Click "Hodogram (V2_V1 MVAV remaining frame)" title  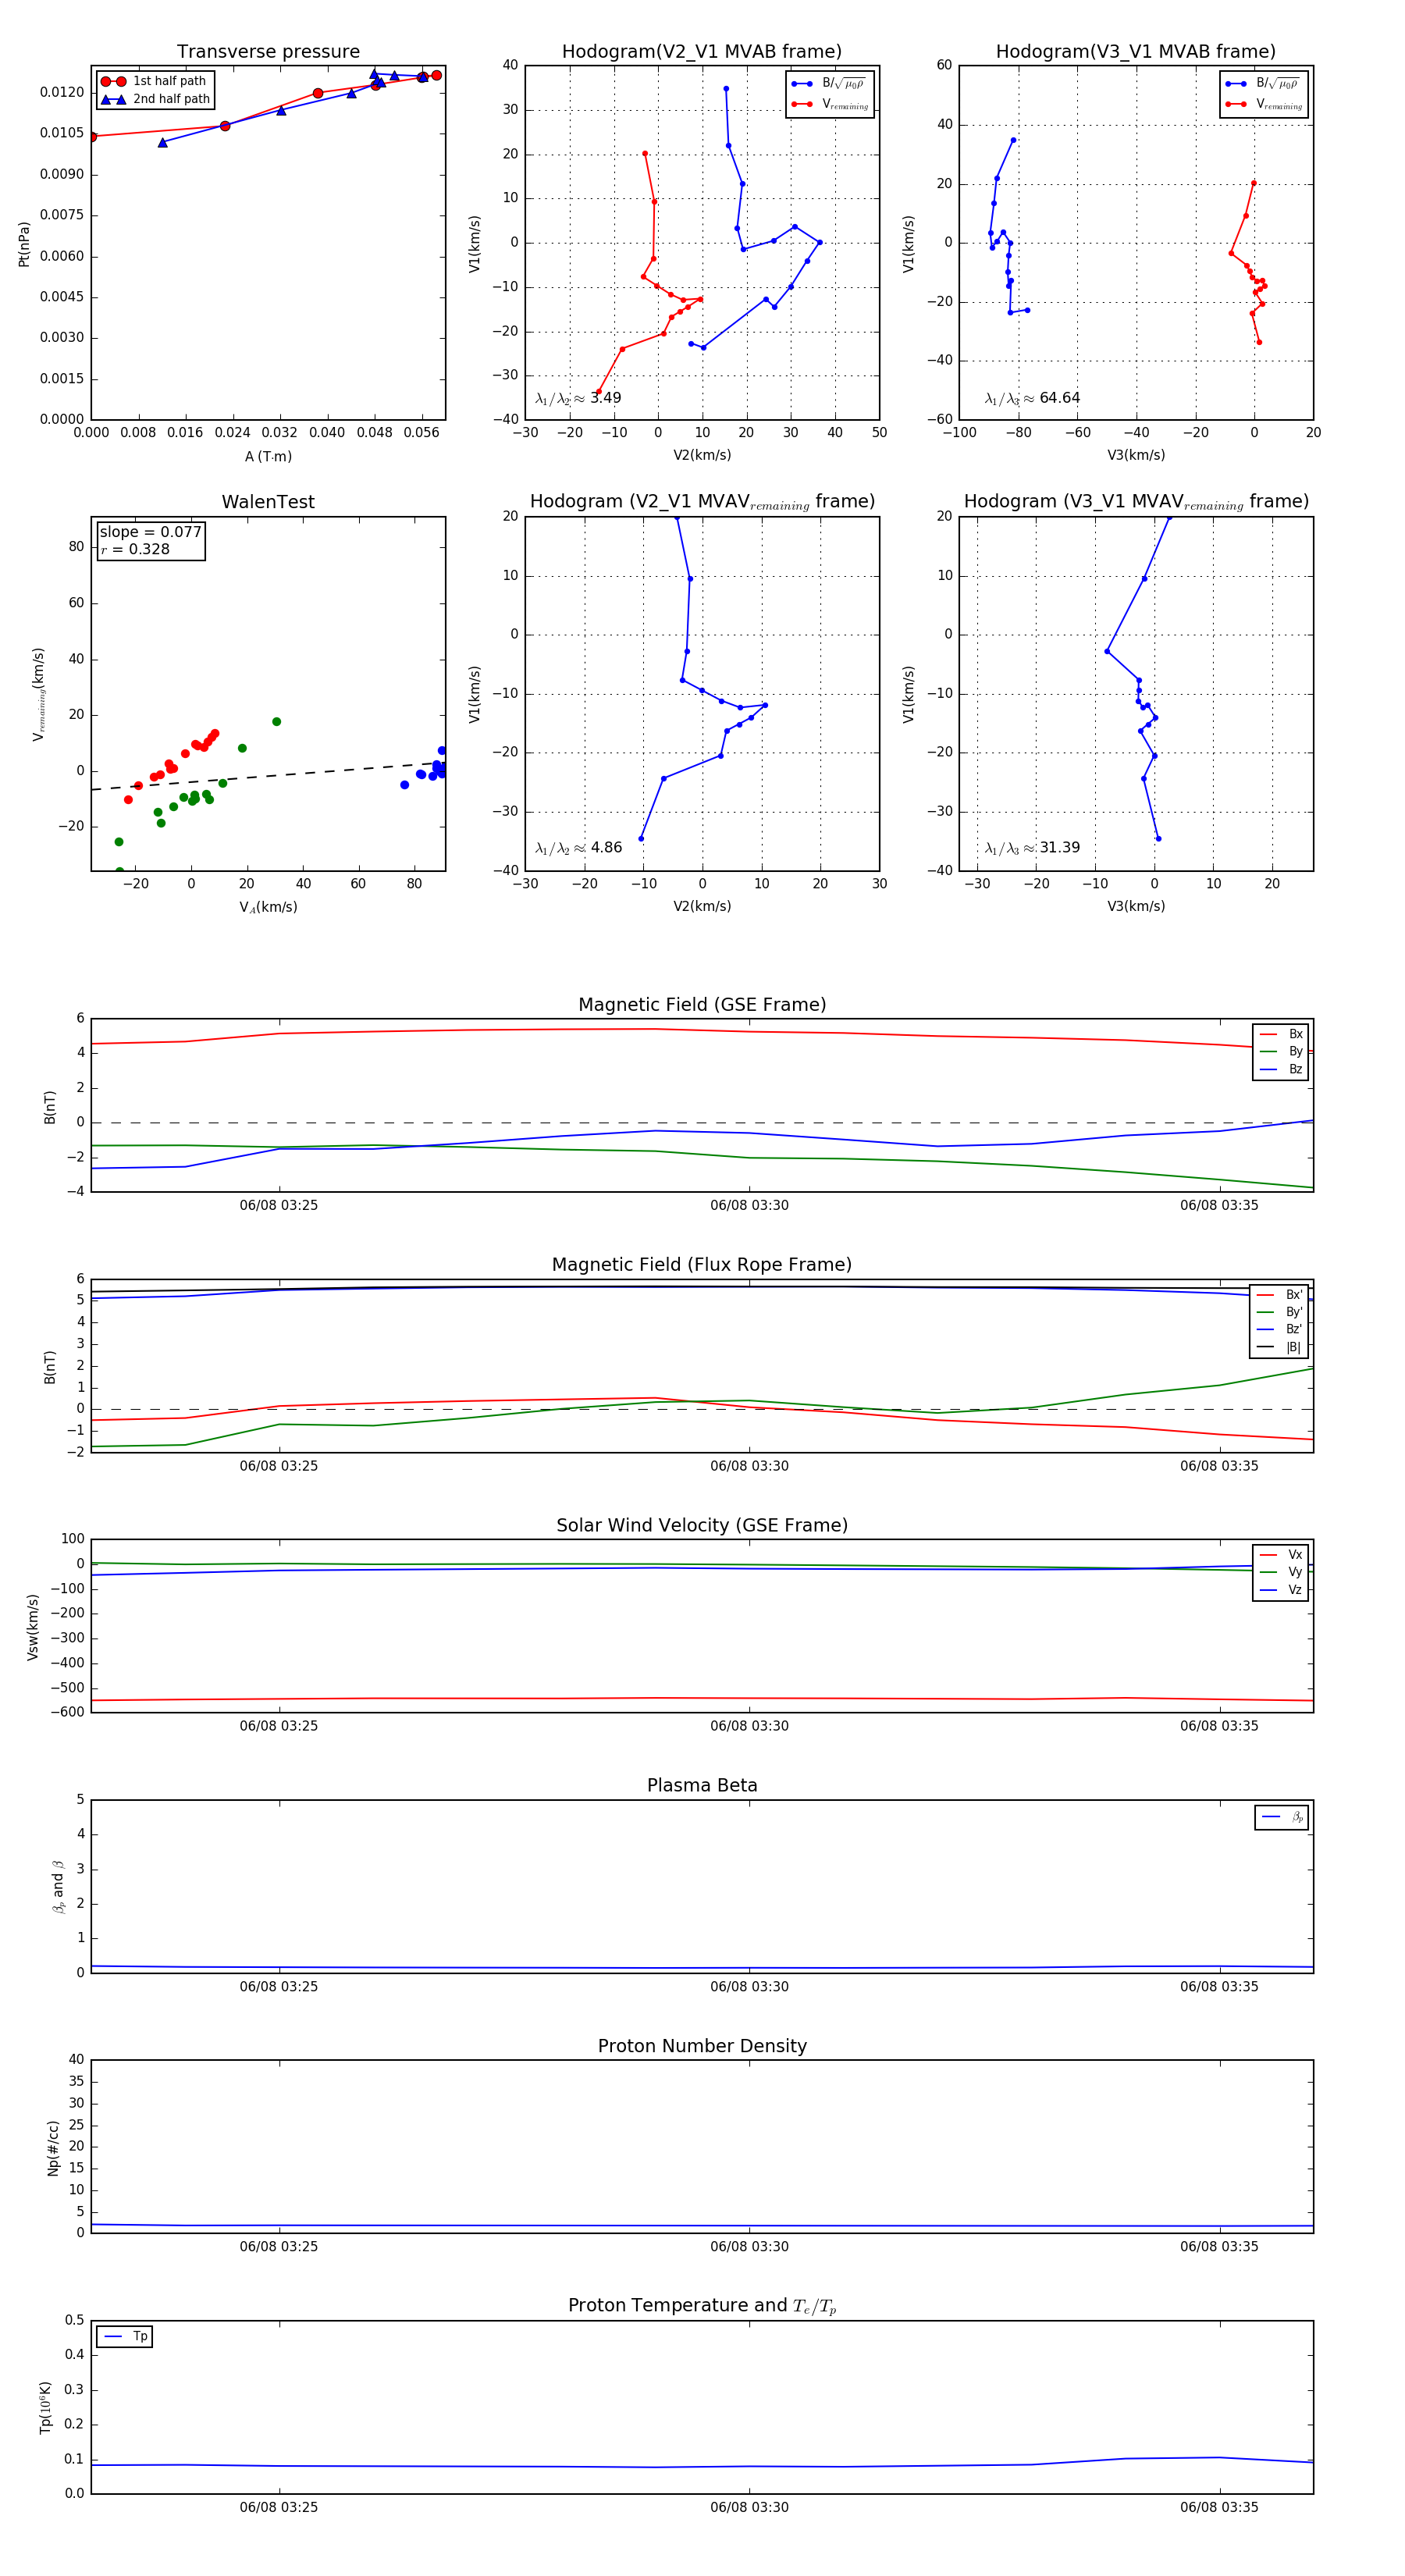click(702, 502)
